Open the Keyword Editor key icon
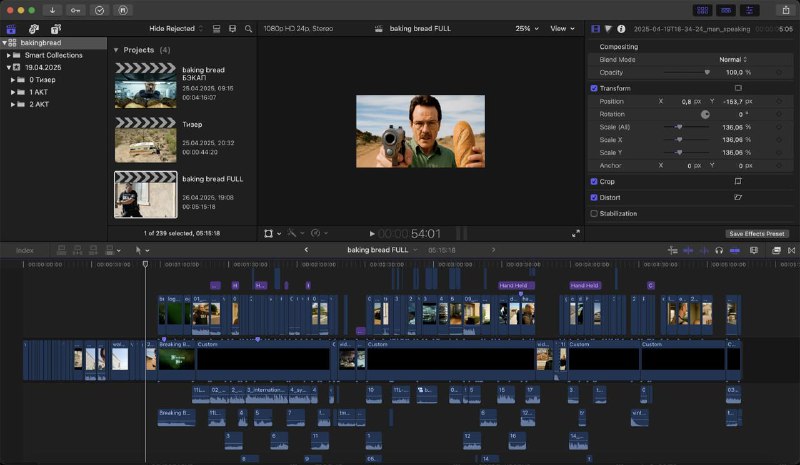This screenshot has width=800, height=465. tap(76, 10)
